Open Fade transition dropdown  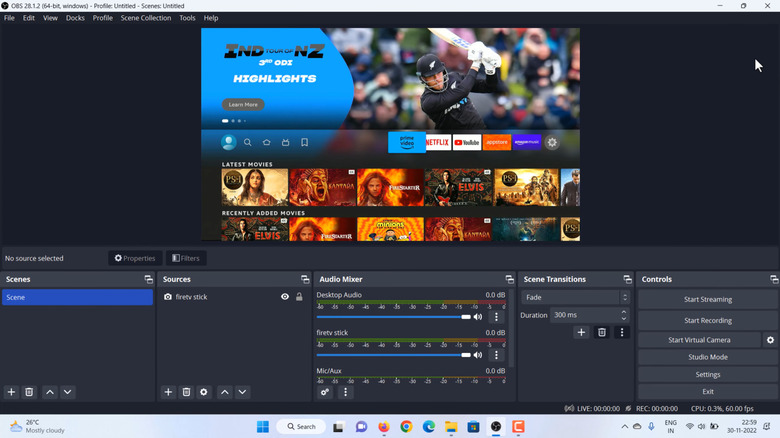tap(575, 297)
